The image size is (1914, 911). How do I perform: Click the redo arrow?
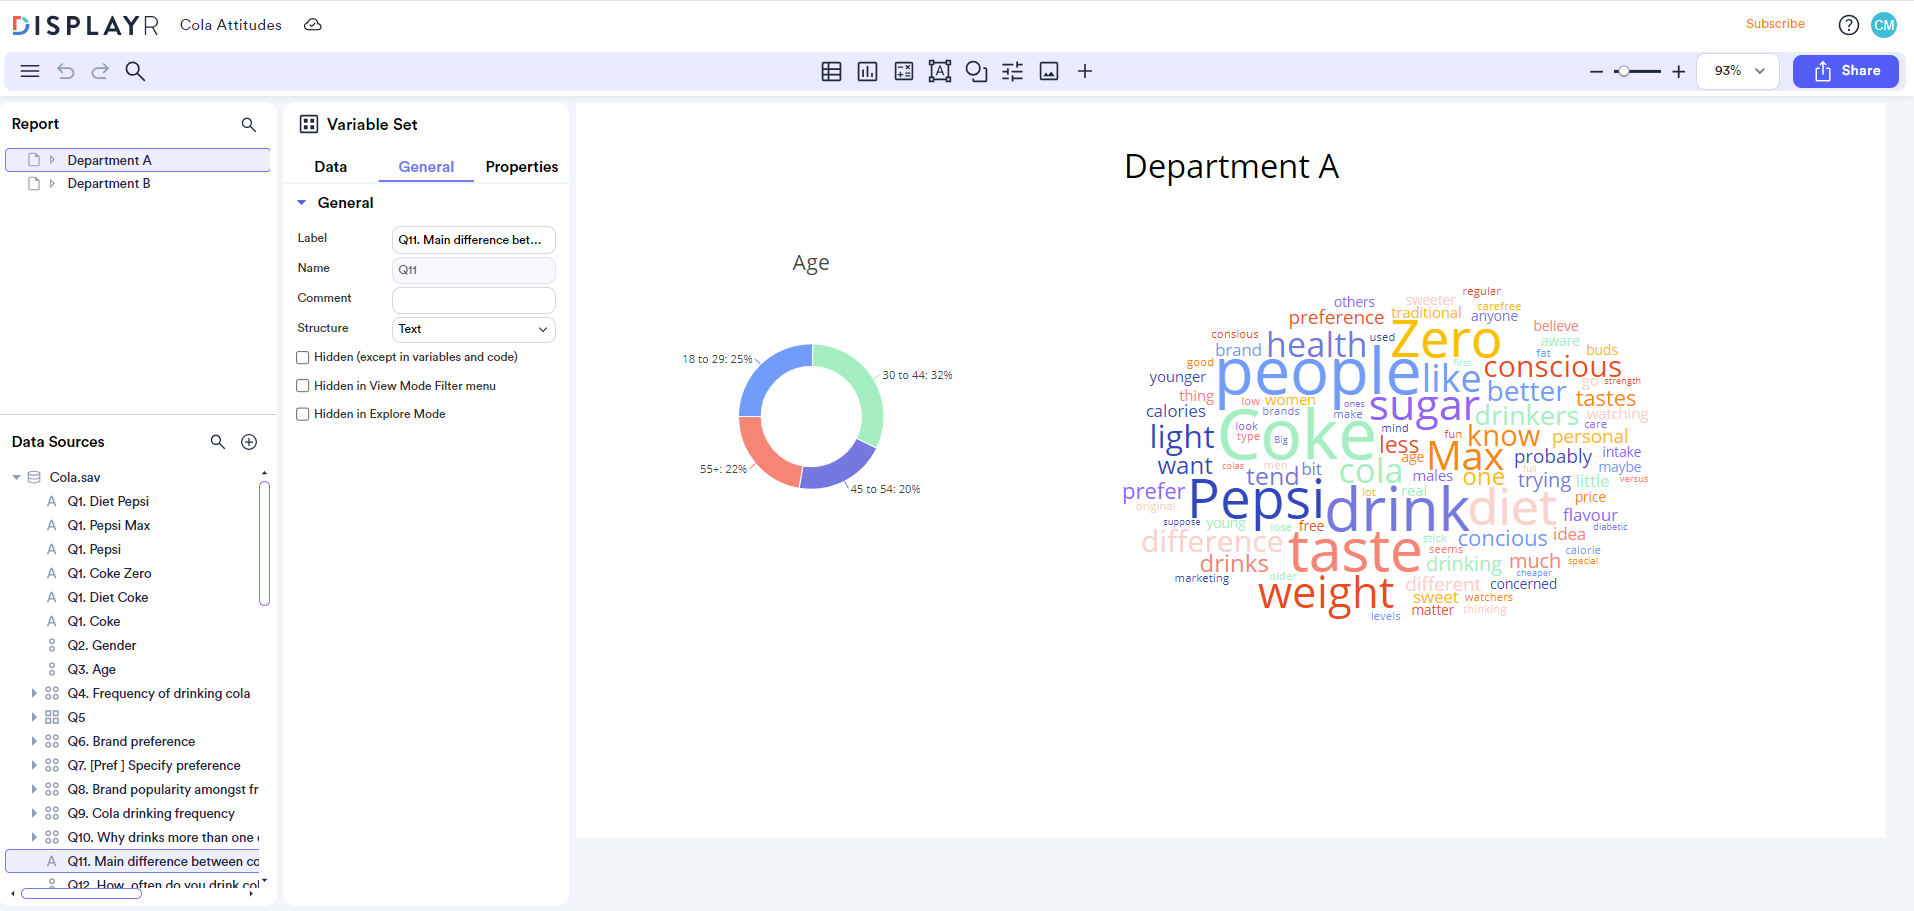click(x=100, y=71)
